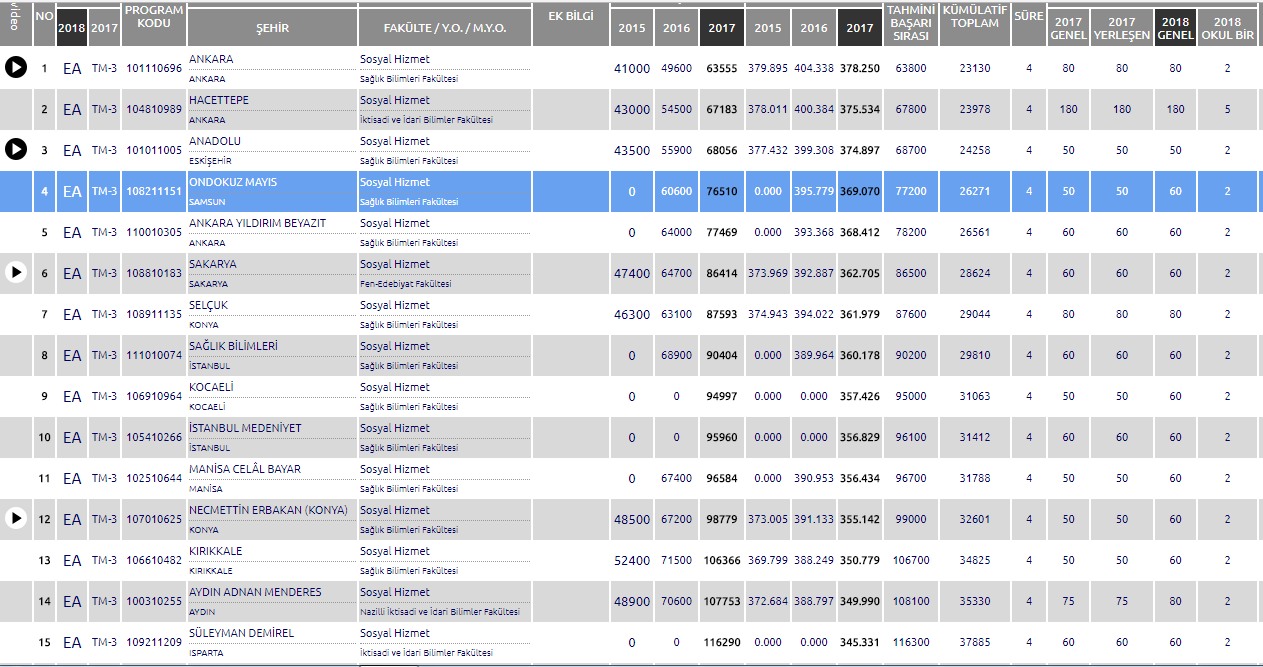The height and width of the screenshot is (667, 1263).
Task: Click the EK BİLGİ column header
Action: pos(570,17)
